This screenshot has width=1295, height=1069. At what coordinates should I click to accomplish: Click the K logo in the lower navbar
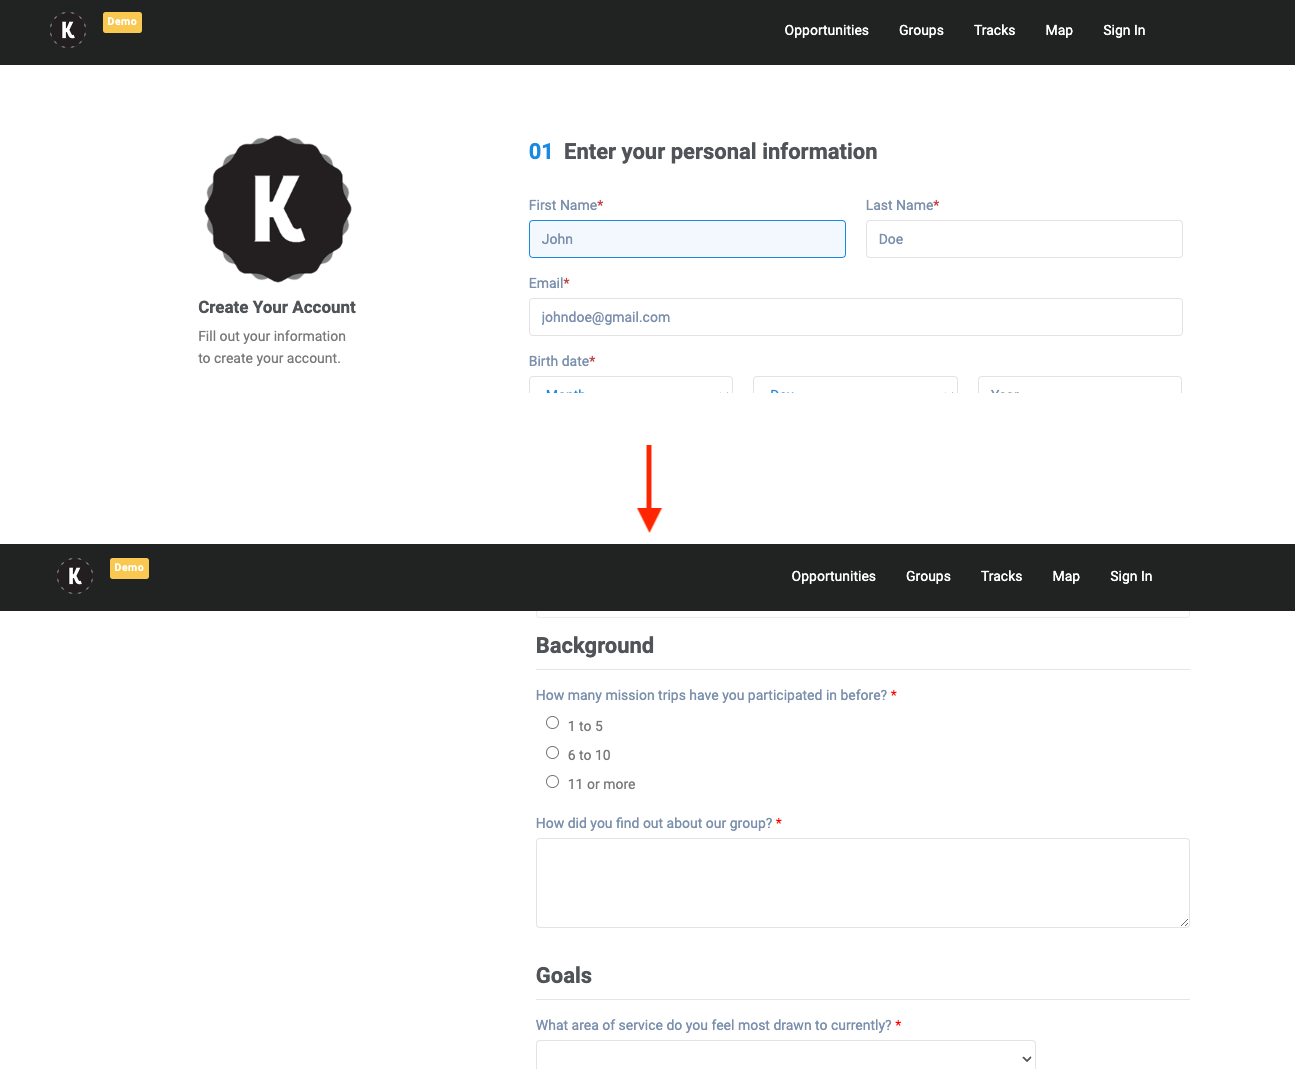point(75,576)
